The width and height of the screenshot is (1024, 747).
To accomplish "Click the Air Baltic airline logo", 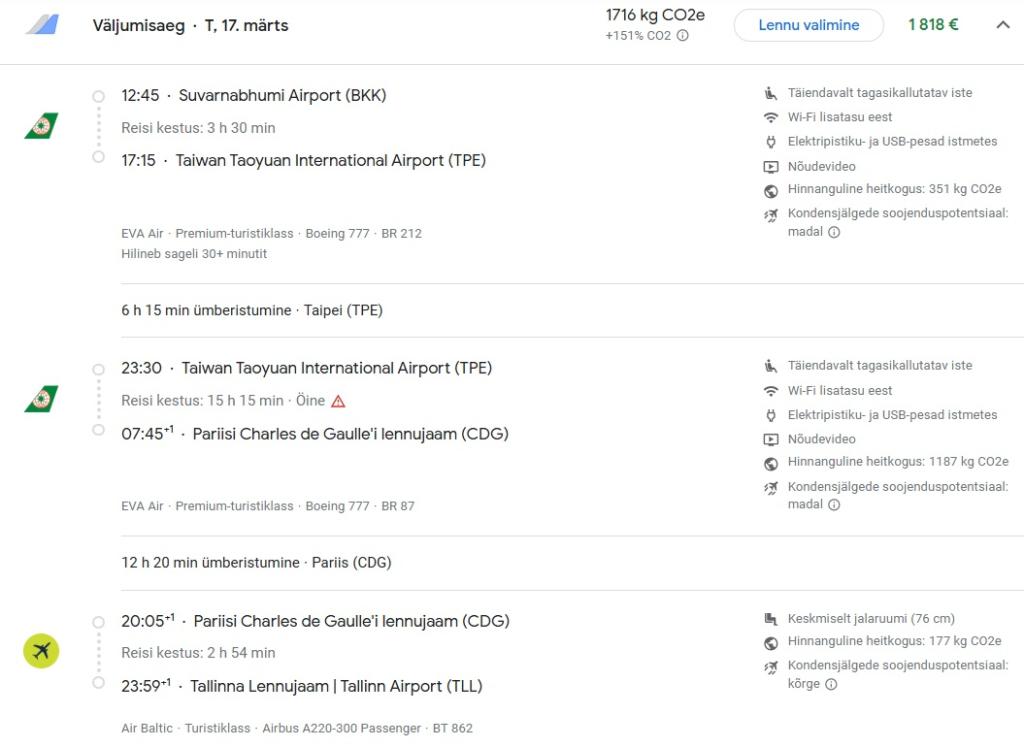I will point(41,652).
